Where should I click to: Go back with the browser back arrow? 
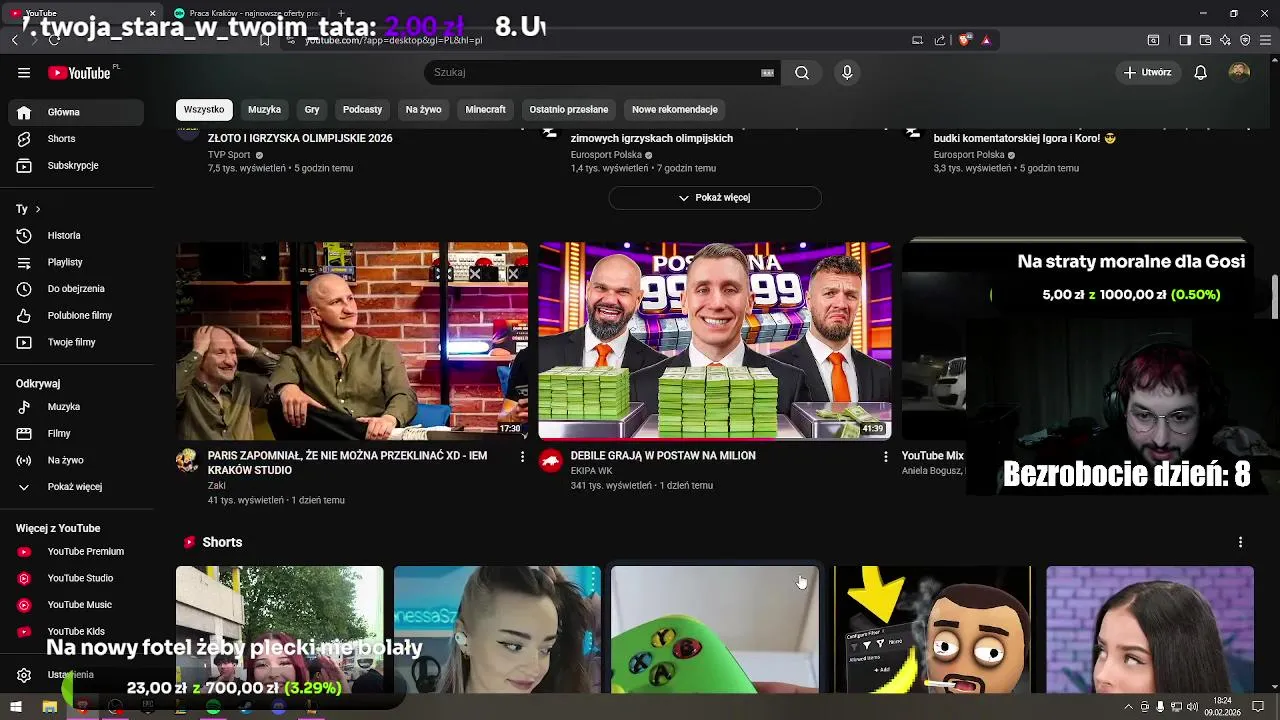click(15, 40)
